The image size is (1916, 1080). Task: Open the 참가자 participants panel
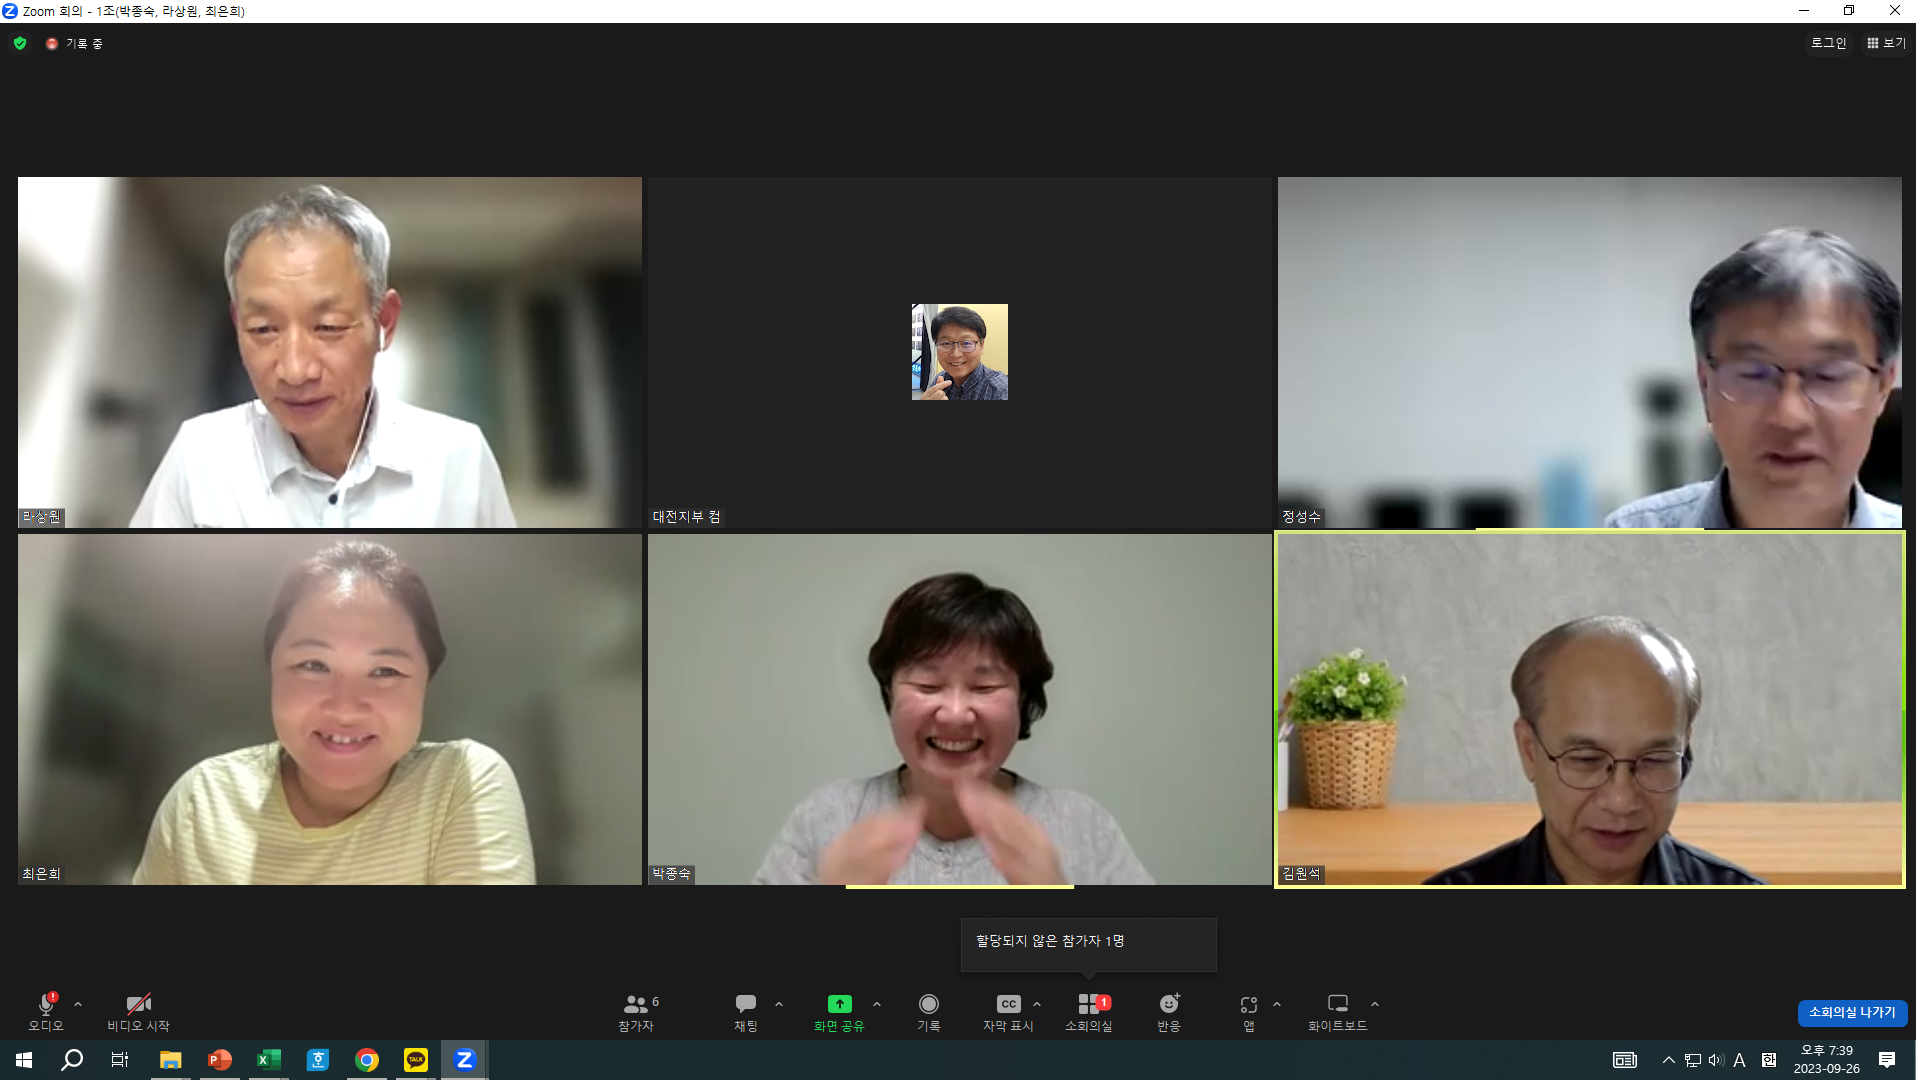click(x=637, y=1011)
